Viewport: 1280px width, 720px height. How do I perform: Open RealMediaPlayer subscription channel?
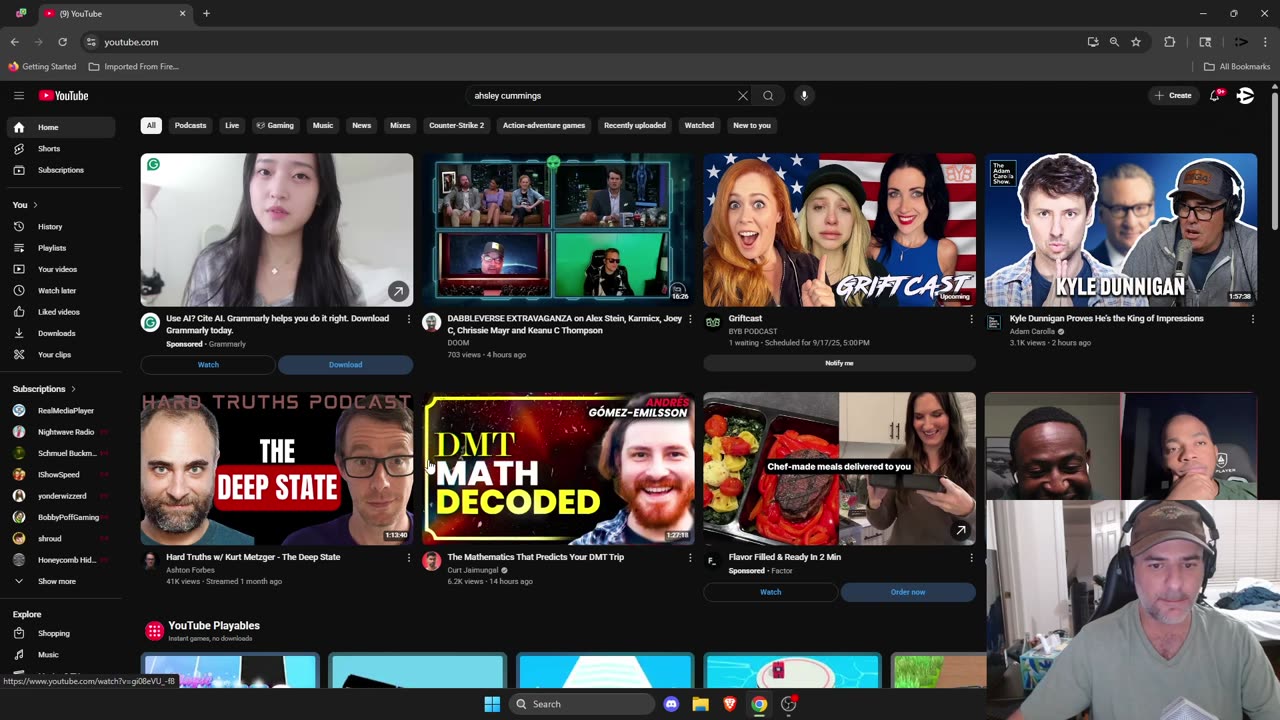click(62, 411)
